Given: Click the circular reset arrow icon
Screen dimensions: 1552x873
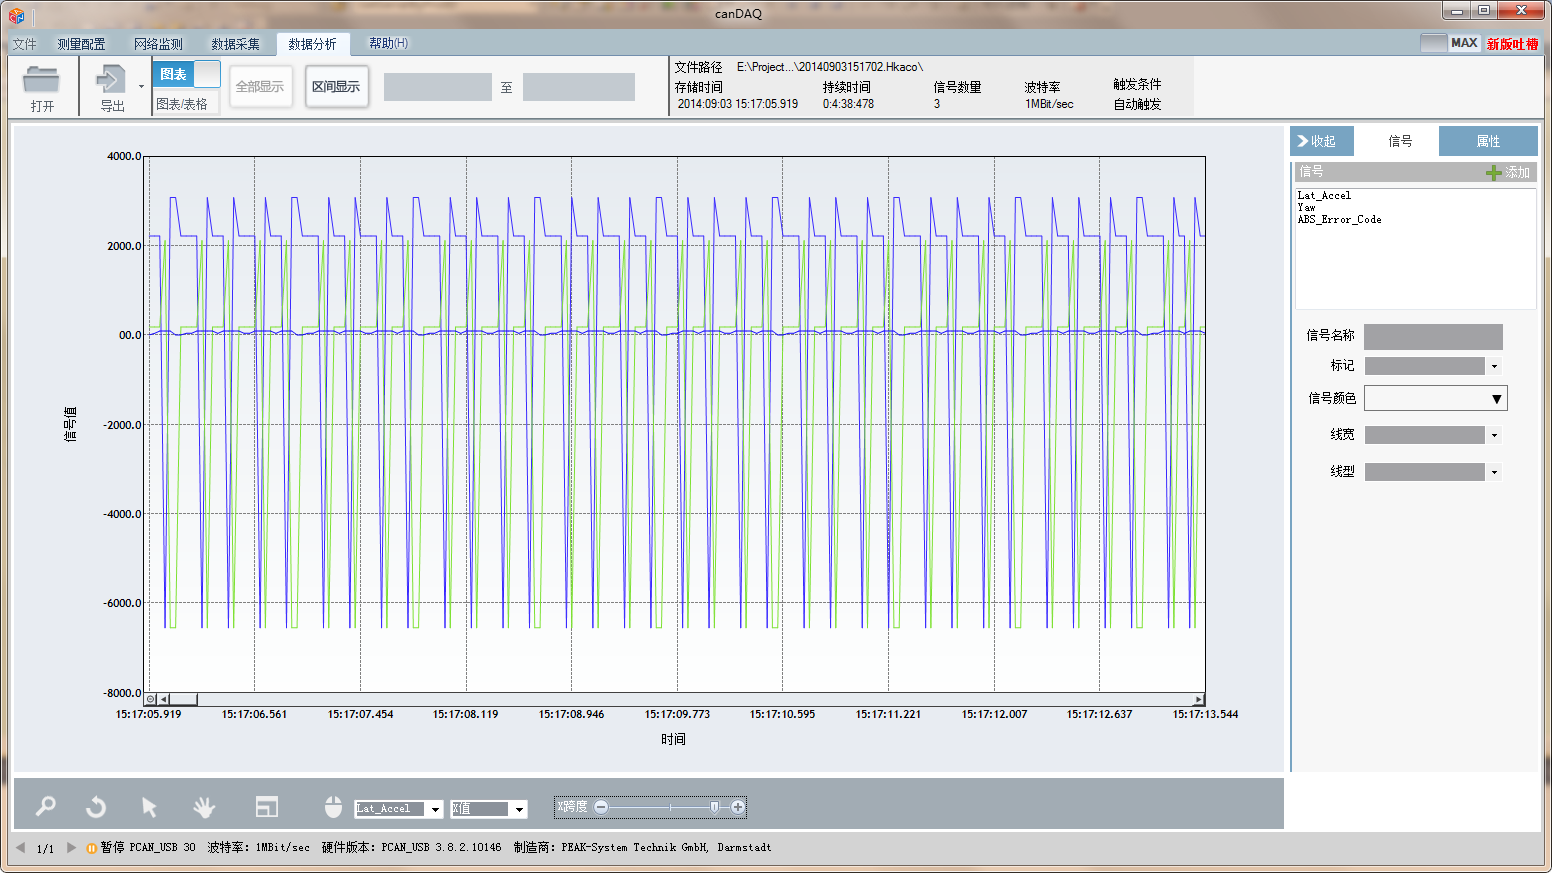Looking at the screenshot, I should tap(96, 806).
